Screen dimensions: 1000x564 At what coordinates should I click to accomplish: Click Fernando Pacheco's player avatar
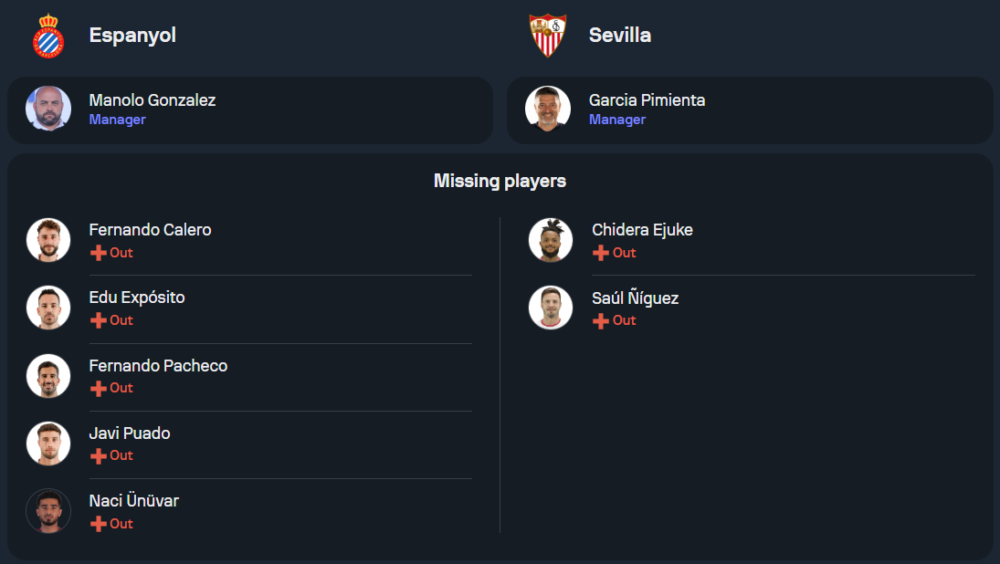click(x=48, y=376)
